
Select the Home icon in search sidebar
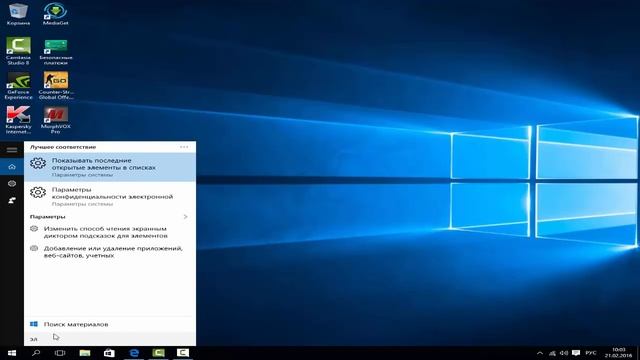click(12, 167)
